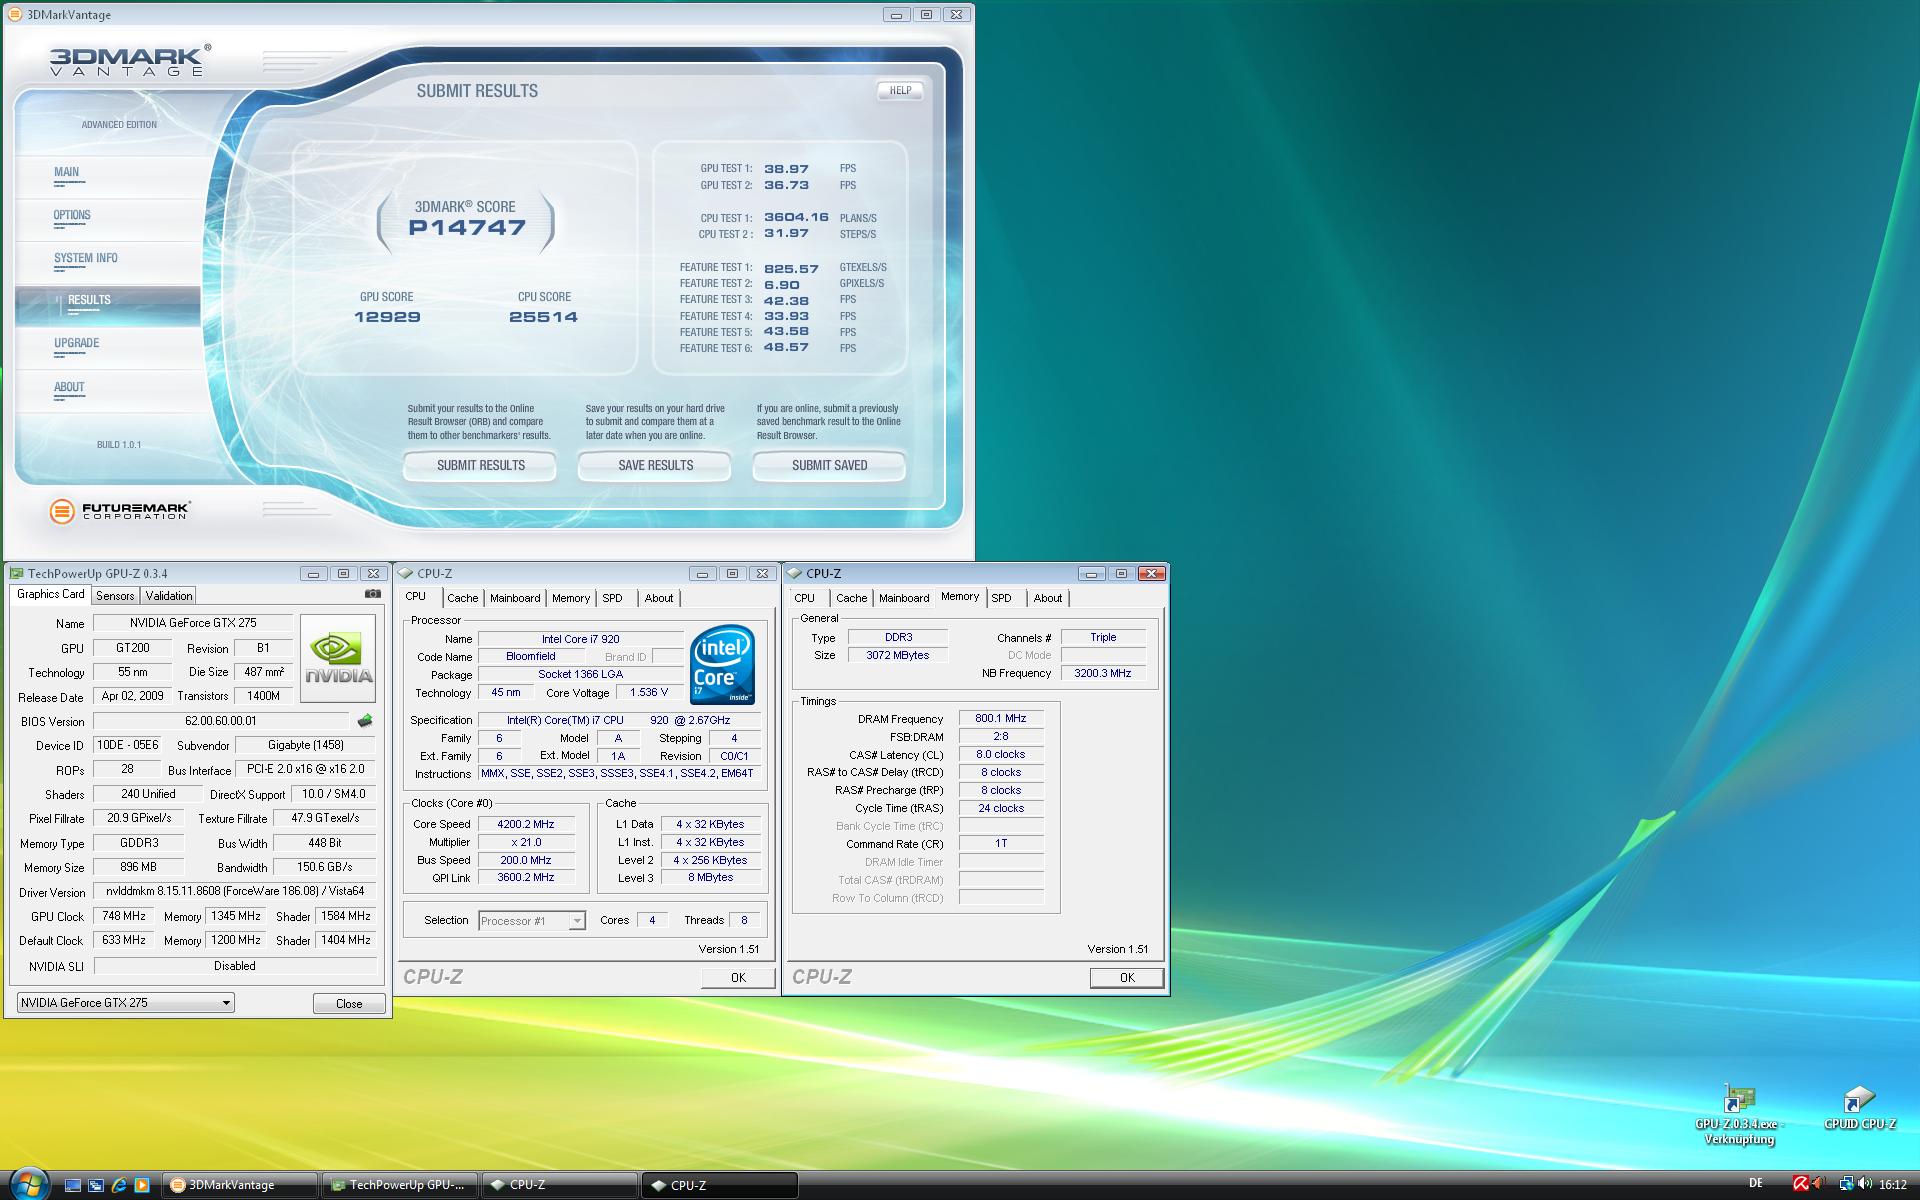This screenshot has width=1920, height=1200.
Task: Click the Intel Core i7 logo in CPU-Z
Action: (722, 664)
